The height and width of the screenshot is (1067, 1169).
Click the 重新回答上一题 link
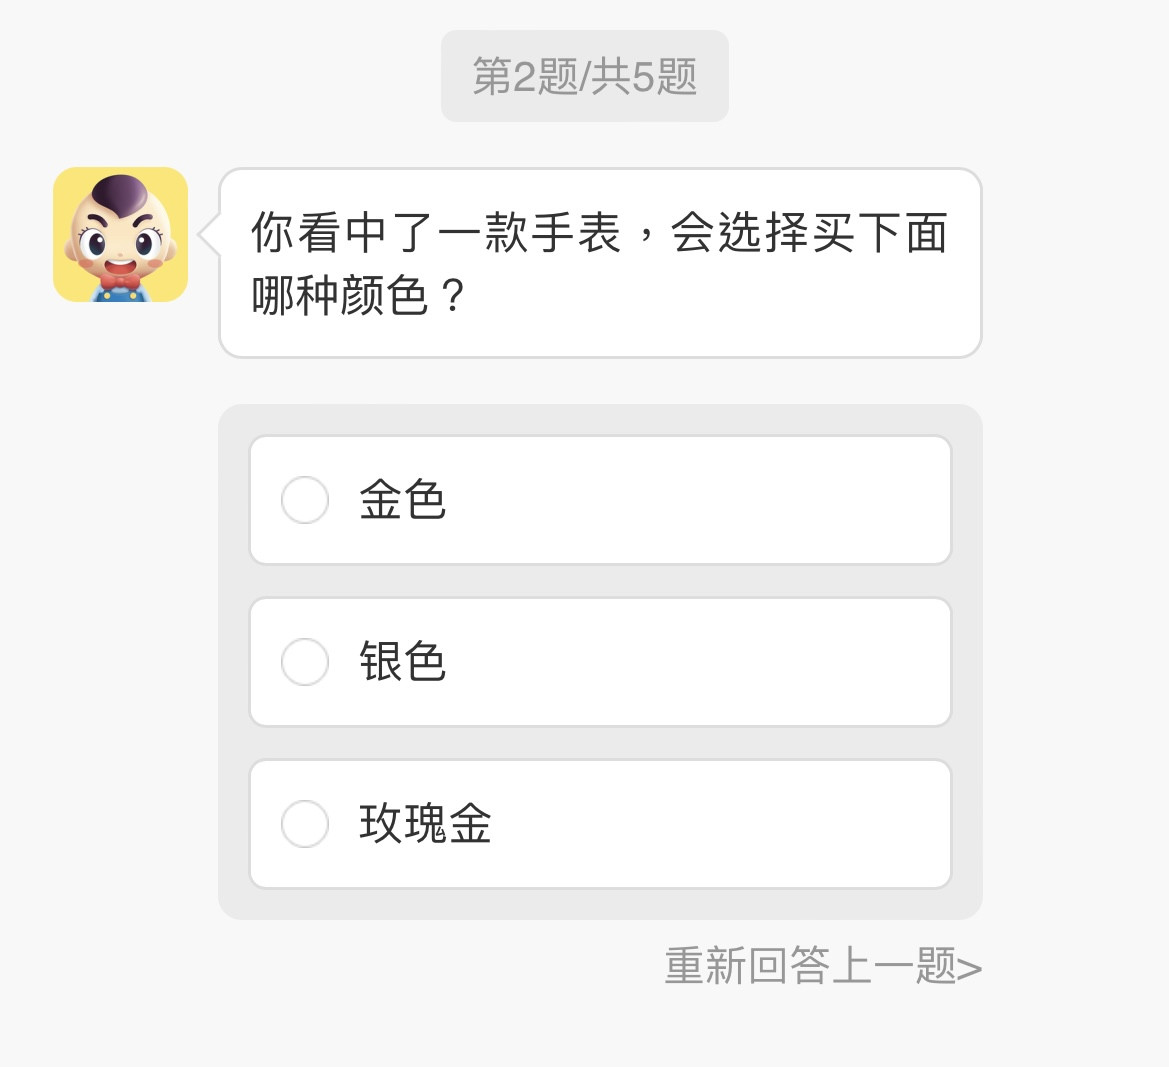click(810, 967)
